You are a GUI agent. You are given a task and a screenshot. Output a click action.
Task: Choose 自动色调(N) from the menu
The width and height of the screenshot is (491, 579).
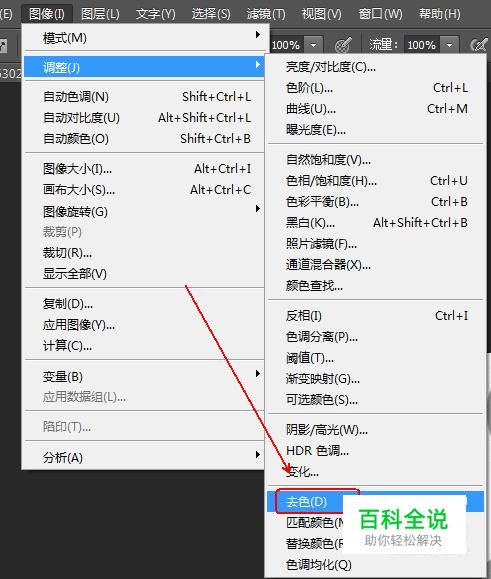pos(144,97)
